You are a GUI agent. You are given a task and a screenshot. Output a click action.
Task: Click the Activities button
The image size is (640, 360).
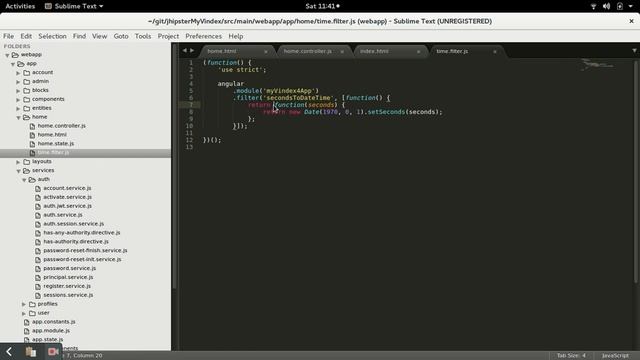[x=20, y=6]
